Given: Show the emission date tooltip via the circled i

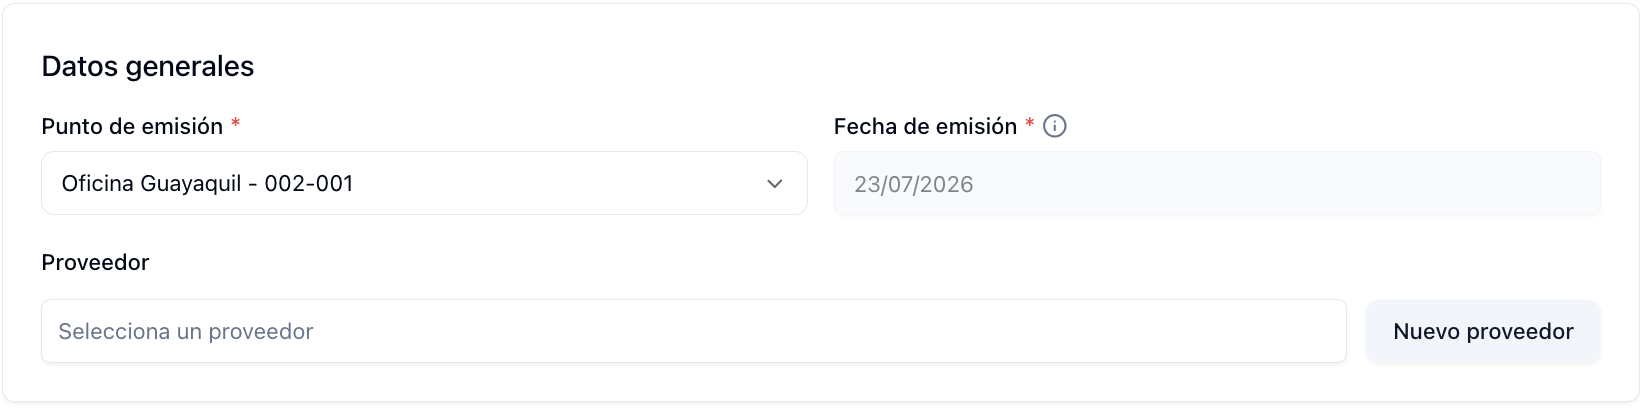Looking at the screenshot, I should [x=1055, y=126].
